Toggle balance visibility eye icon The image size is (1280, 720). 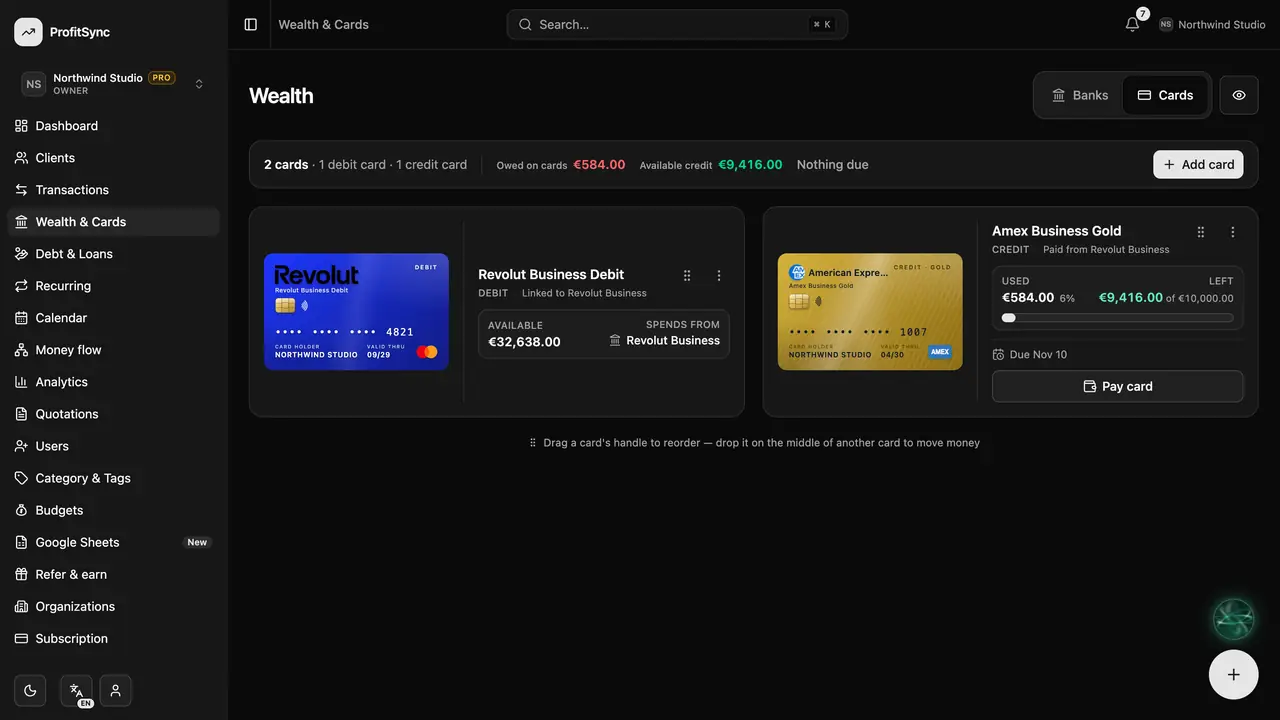click(x=1239, y=95)
